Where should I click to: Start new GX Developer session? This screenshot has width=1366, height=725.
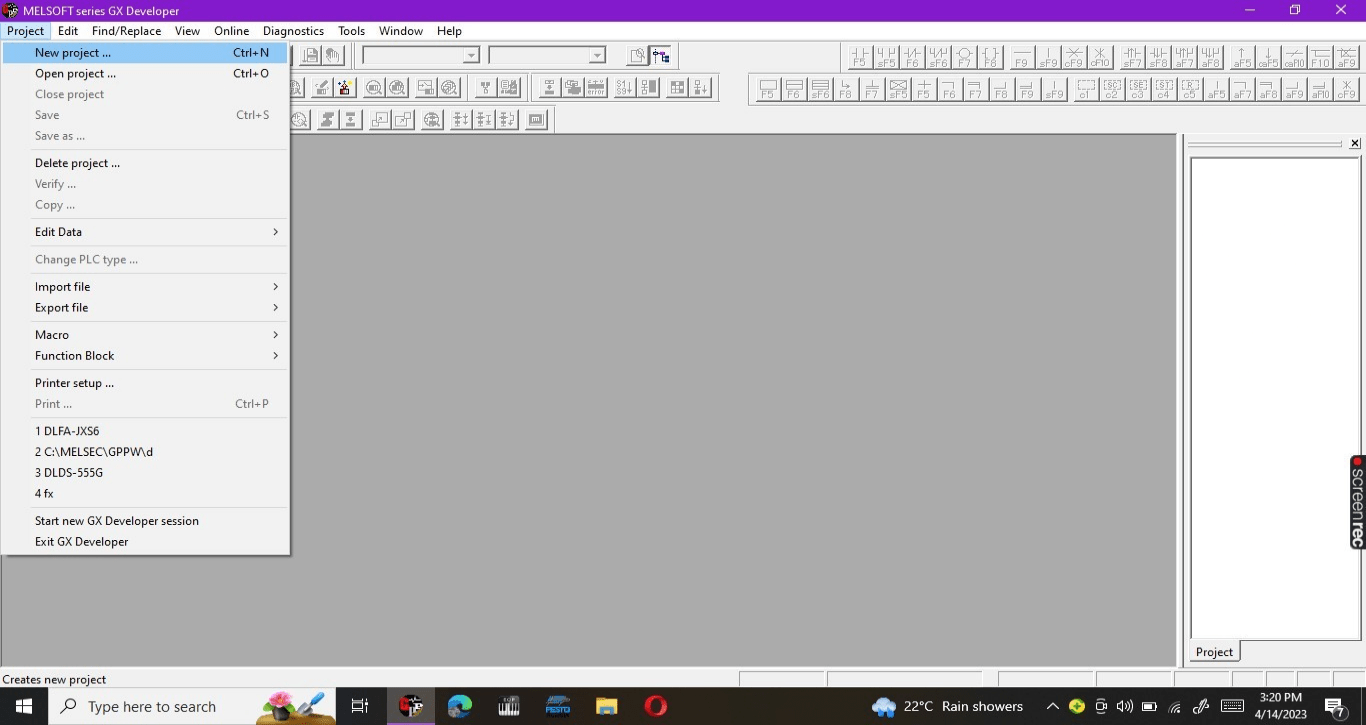pyautogui.click(x=146, y=521)
